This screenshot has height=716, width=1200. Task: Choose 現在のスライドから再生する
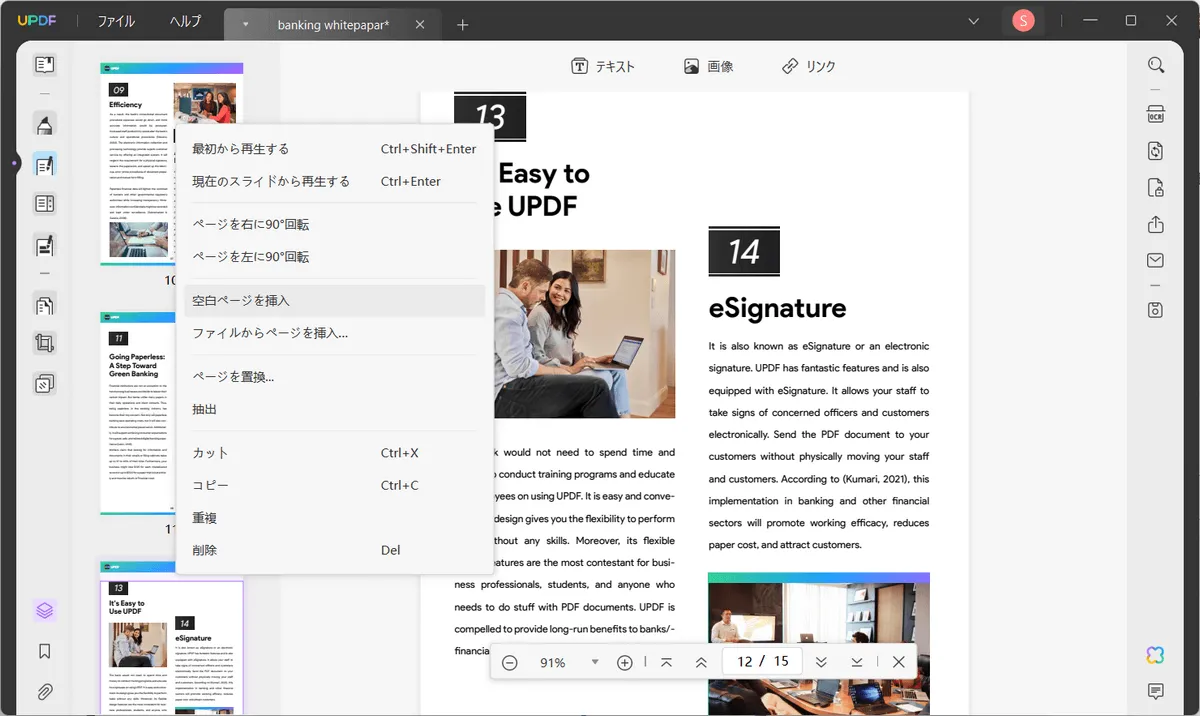[x=335, y=181]
